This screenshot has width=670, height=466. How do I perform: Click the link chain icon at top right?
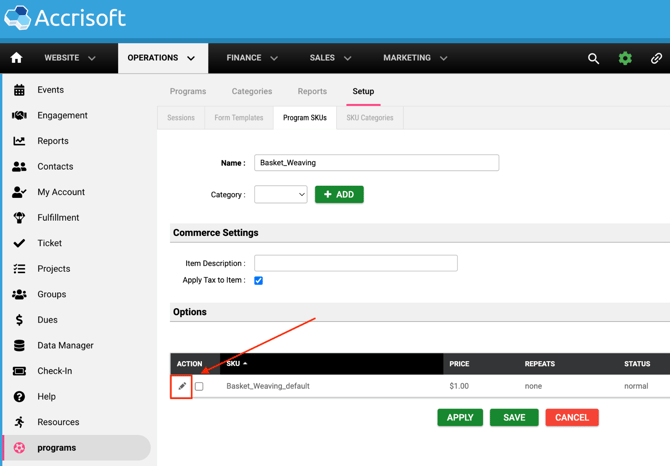(656, 59)
